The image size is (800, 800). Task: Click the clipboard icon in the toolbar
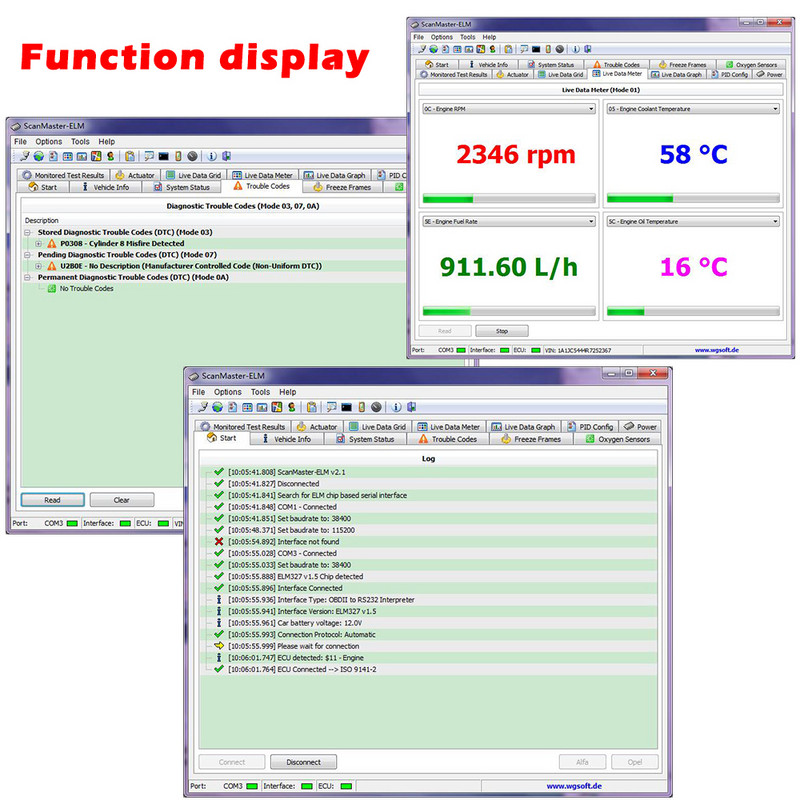(311, 407)
